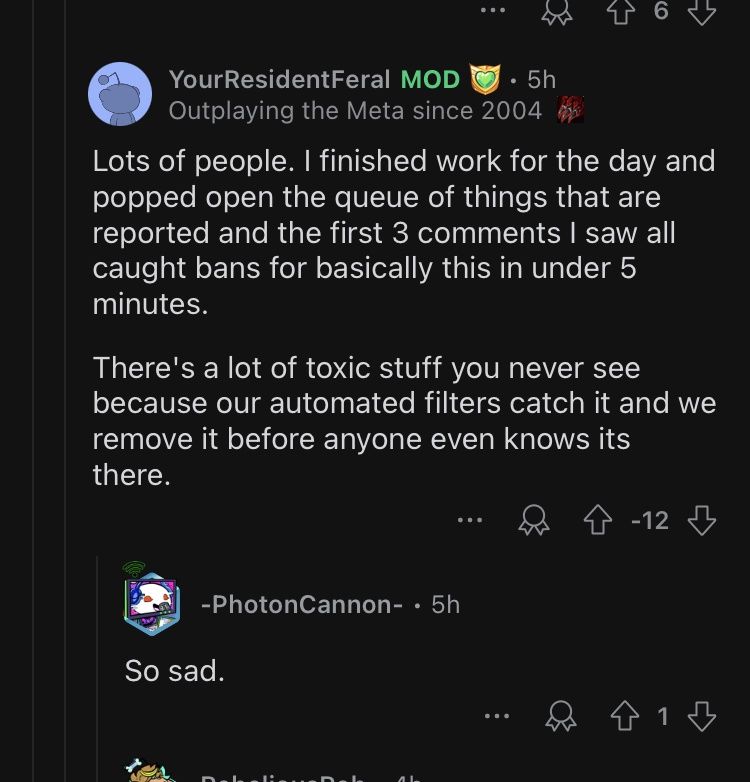Image resolution: width=750 pixels, height=782 pixels.
Task: Award the "So sad." comment
Action: (560, 716)
